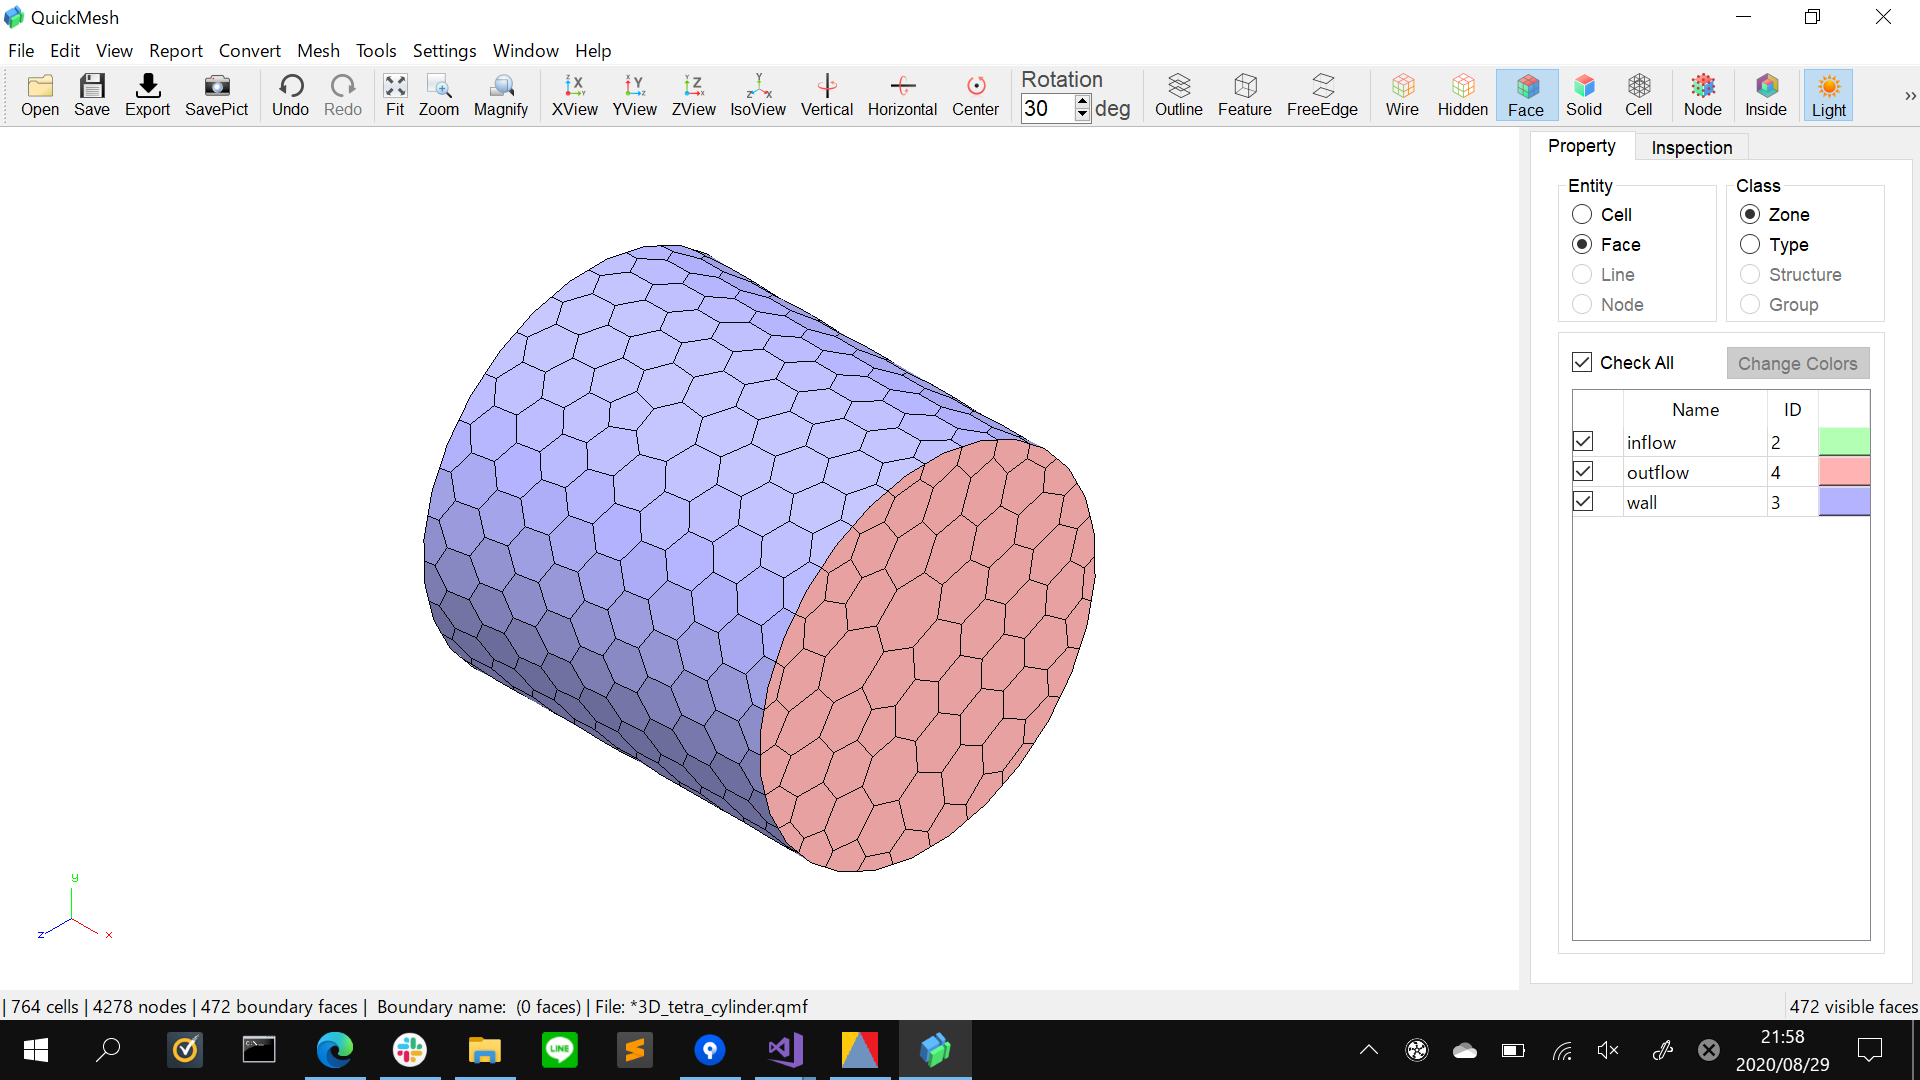Switch to XView orientation
Image resolution: width=1920 pixels, height=1080 pixels.
coord(575,95)
